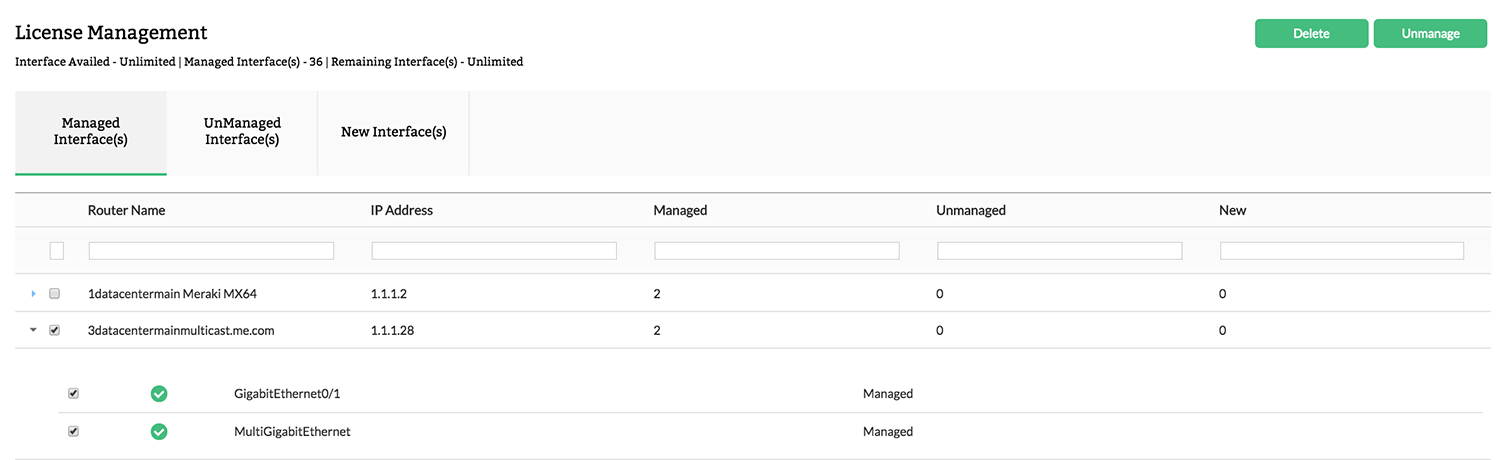Focus the Unmanaged column filter field
Viewport: 1500px width, 460px height.
[x=1059, y=251]
